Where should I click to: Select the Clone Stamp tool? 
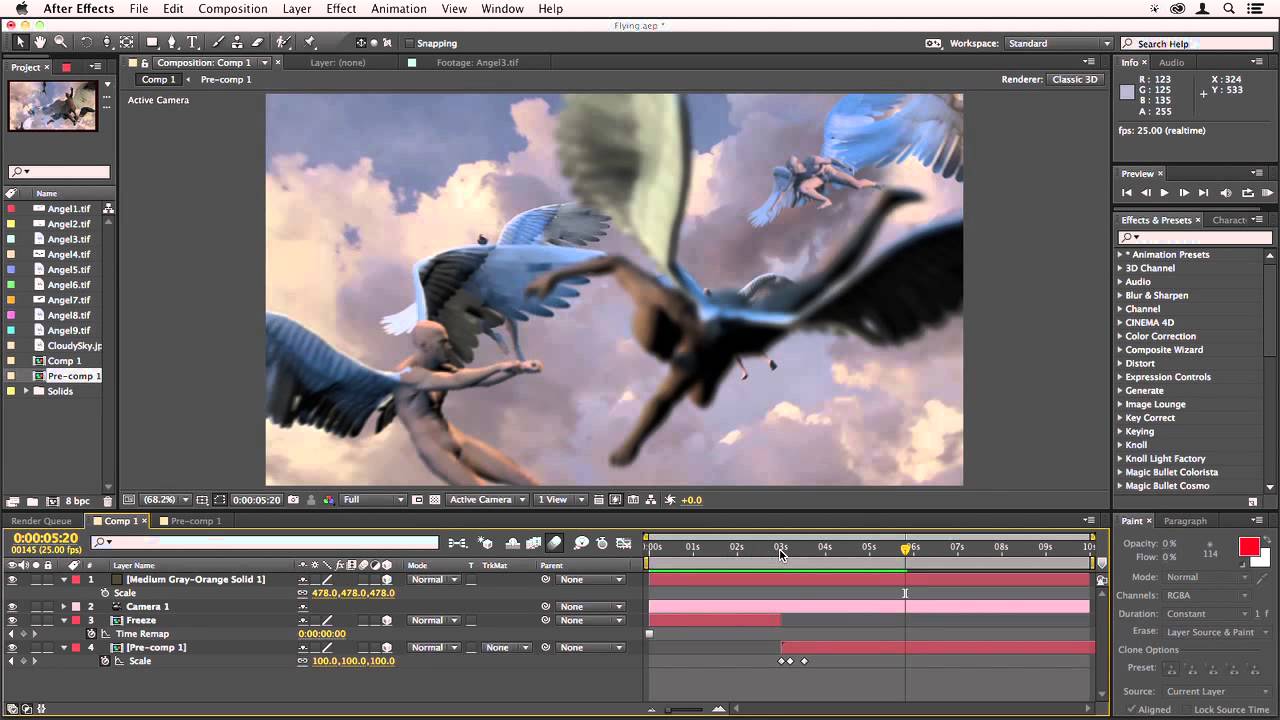tap(238, 42)
